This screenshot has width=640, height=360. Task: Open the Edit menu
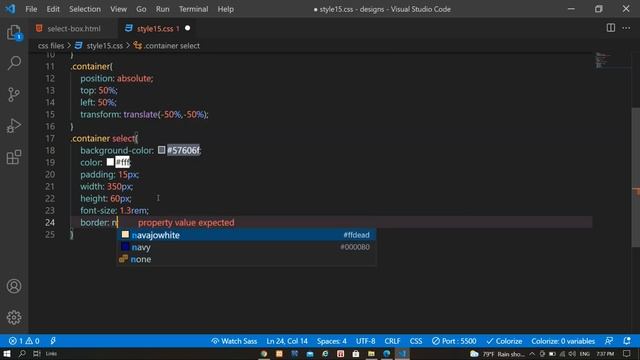[x=53, y=9]
